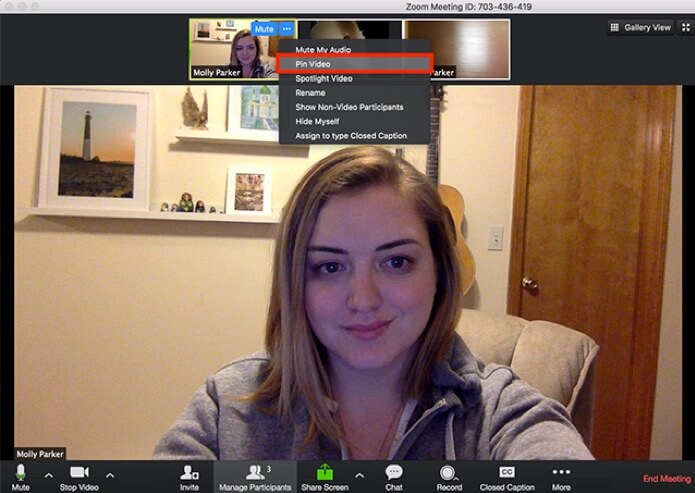Select Hide Myself from the context menu
The image size is (695, 493).
(x=319, y=121)
